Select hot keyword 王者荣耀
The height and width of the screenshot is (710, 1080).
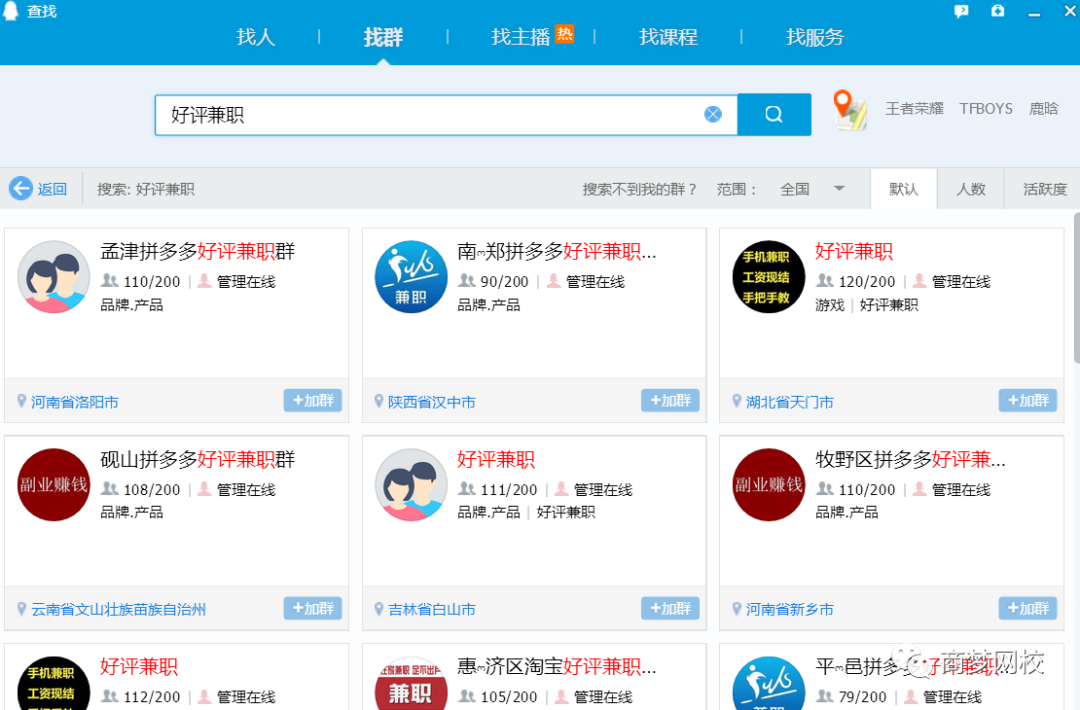(x=914, y=109)
